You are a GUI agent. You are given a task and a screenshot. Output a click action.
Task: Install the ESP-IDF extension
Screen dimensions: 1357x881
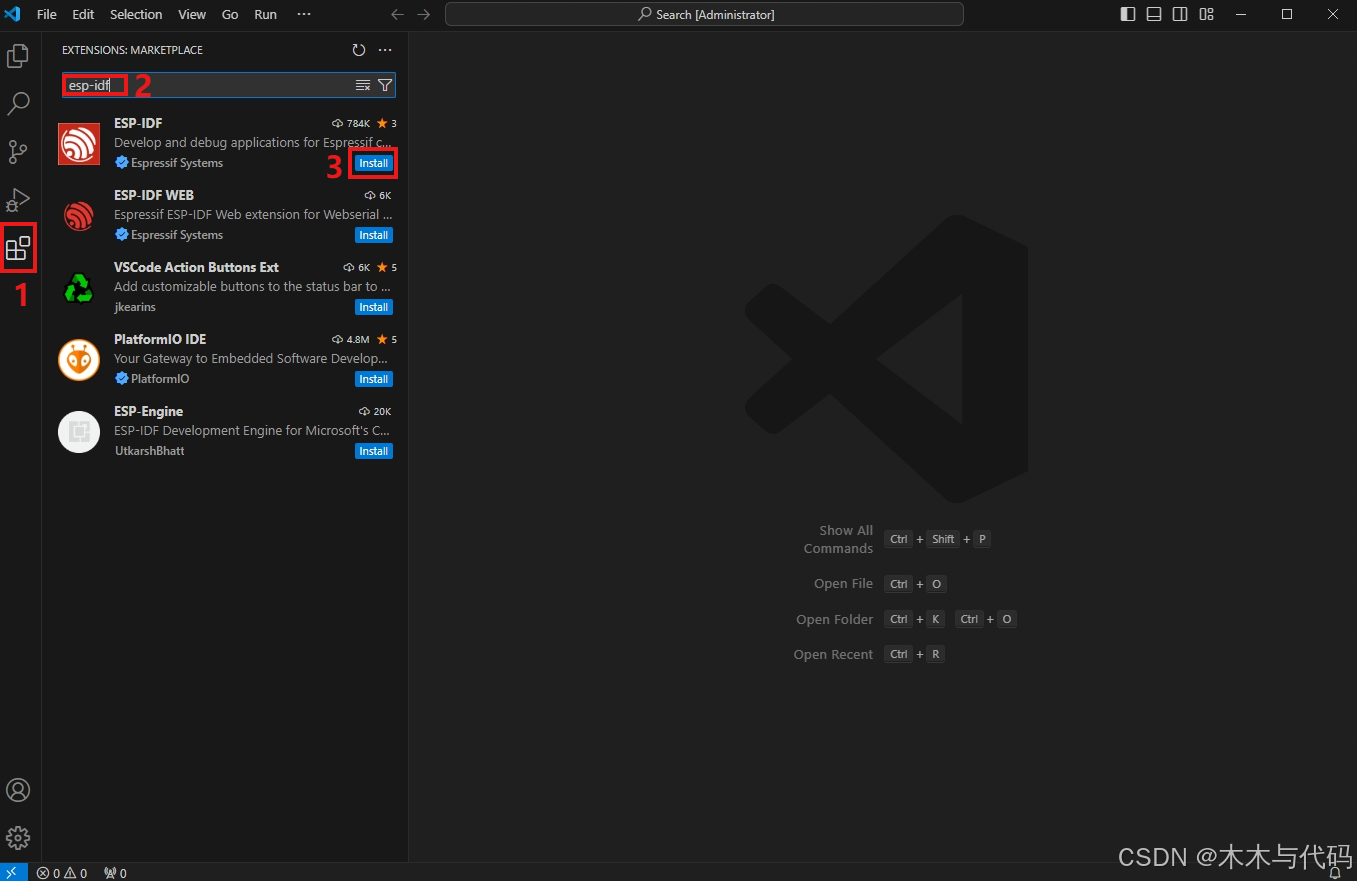pyautogui.click(x=374, y=163)
